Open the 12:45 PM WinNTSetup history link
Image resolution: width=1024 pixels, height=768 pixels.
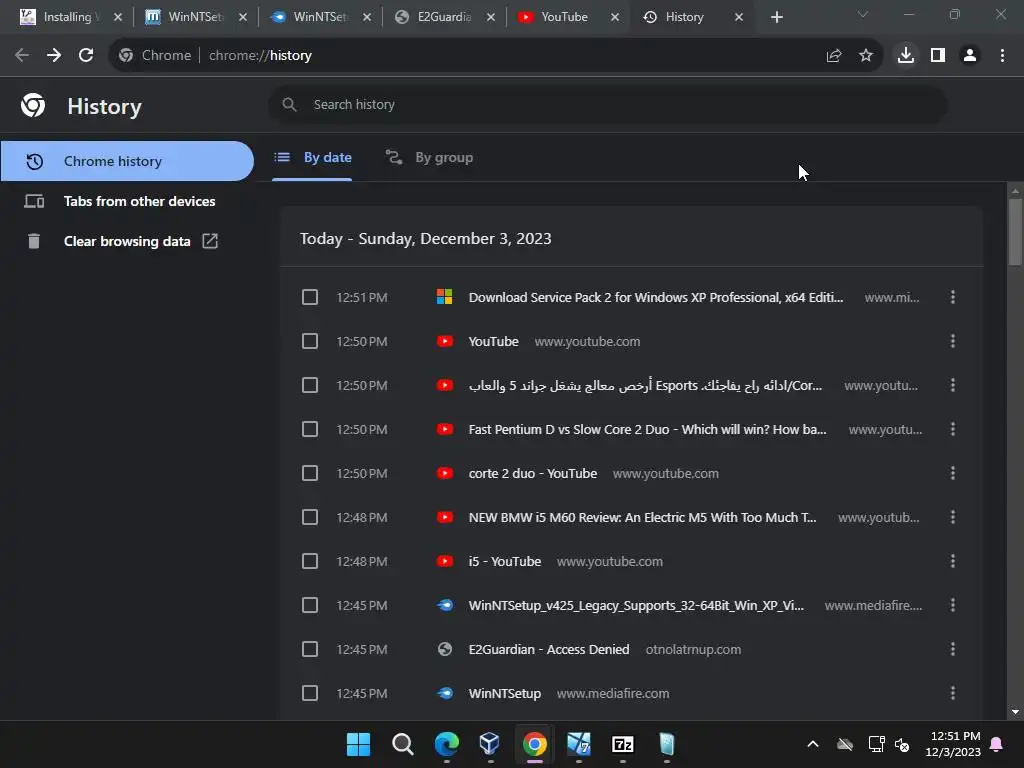[504, 693]
